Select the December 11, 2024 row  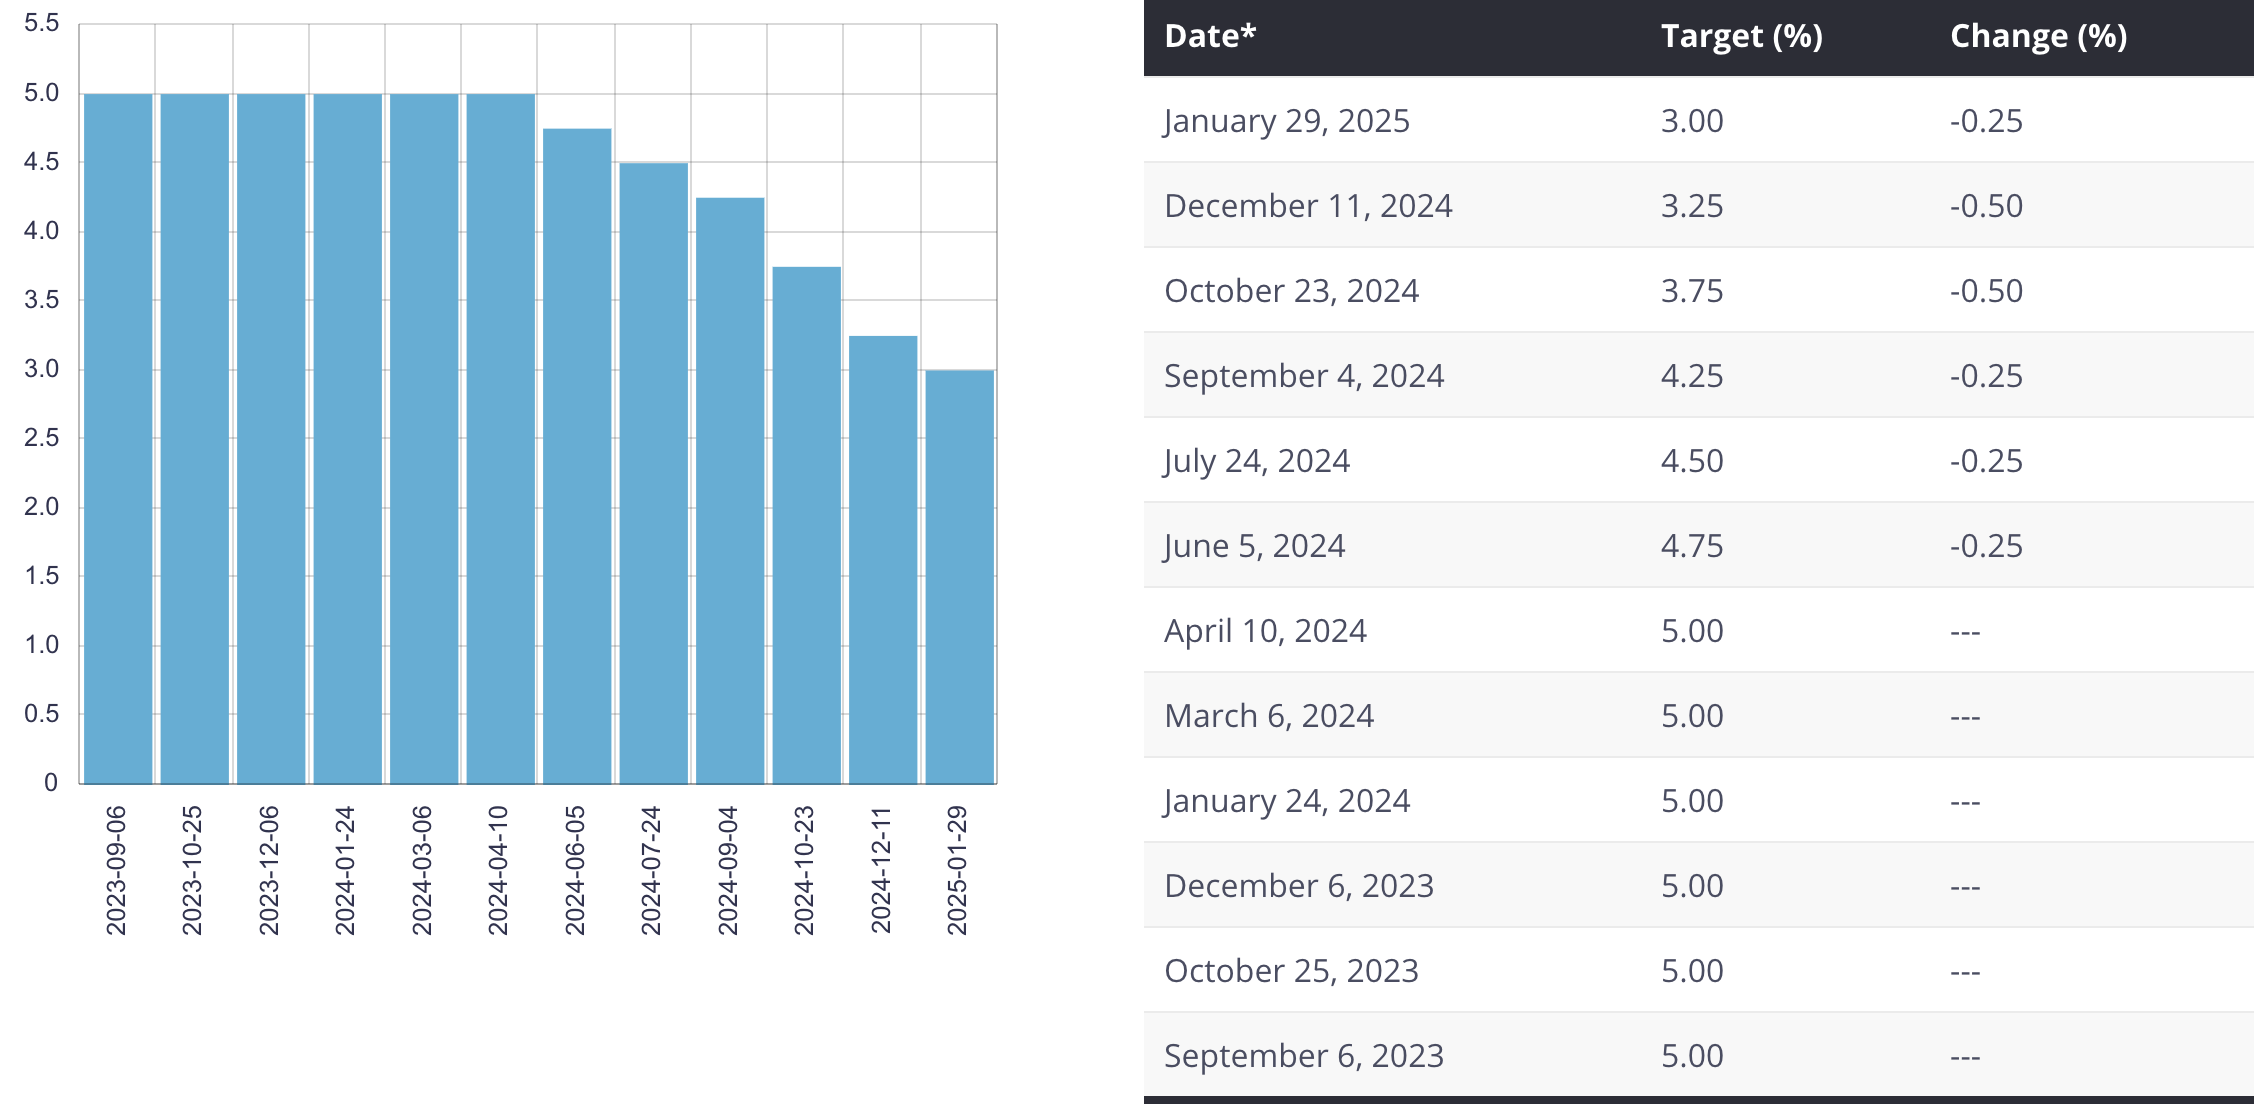(1308, 206)
